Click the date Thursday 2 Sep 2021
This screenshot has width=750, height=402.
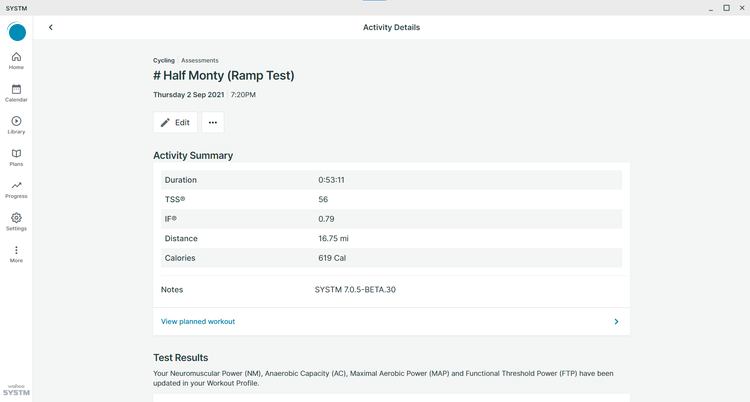pyautogui.click(x=188, y=95)
